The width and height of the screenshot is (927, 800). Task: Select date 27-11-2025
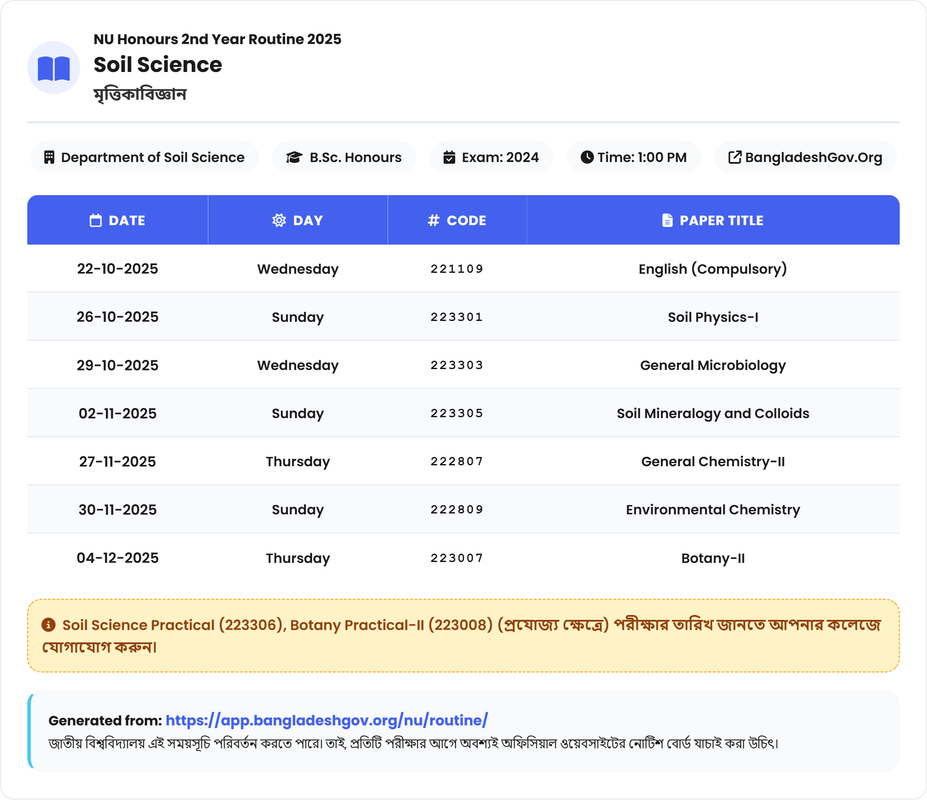(118, 461)
